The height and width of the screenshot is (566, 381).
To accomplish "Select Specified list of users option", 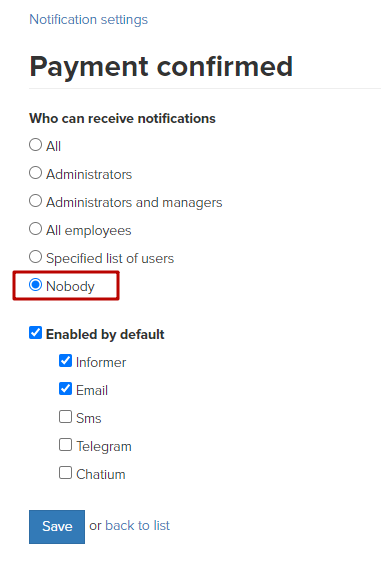I will pyautogui.click(x=35, y=257).
